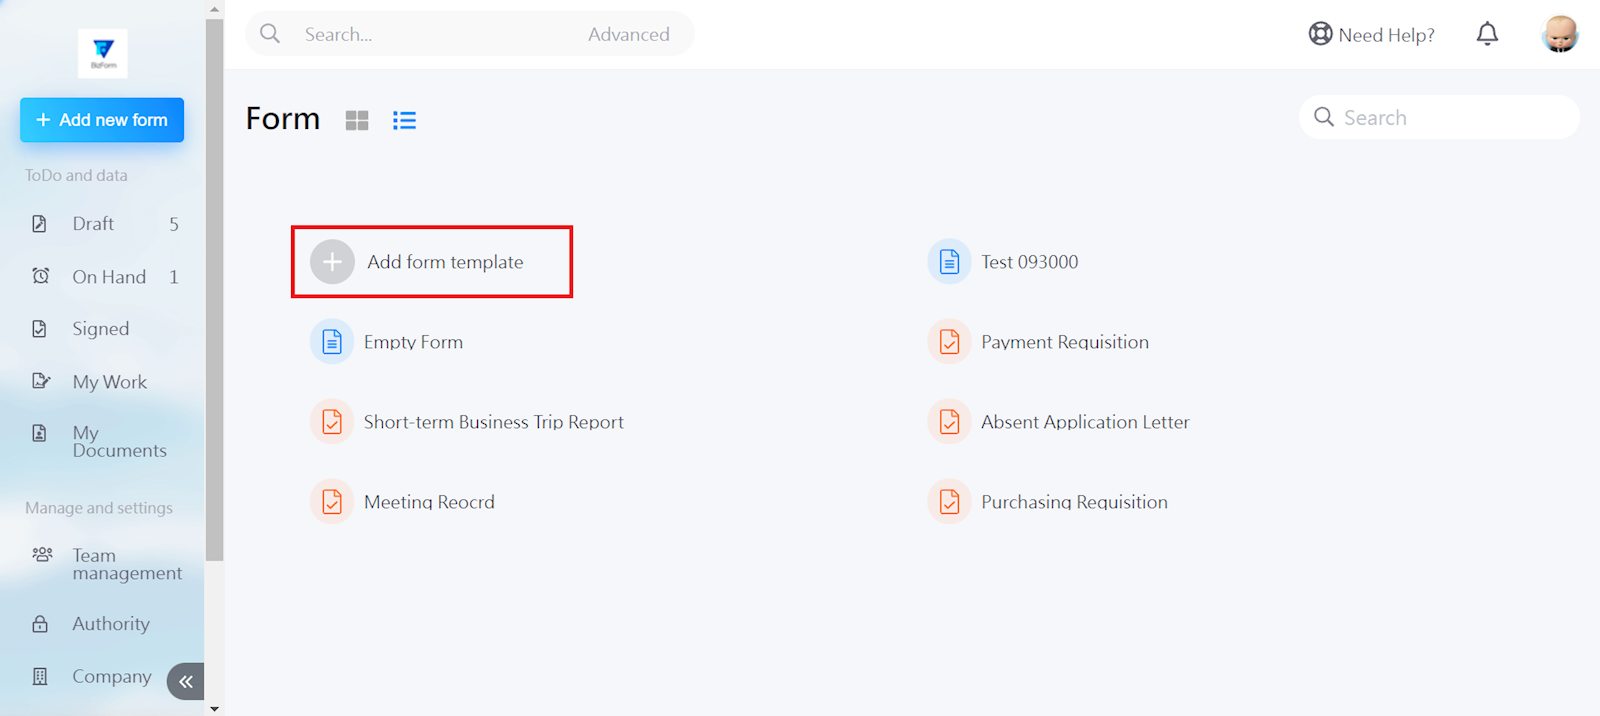1600x716 pixels.
Task: Click the Meeting Reocrd form icon
Action: pyautogui.click(x=332, y=502)
